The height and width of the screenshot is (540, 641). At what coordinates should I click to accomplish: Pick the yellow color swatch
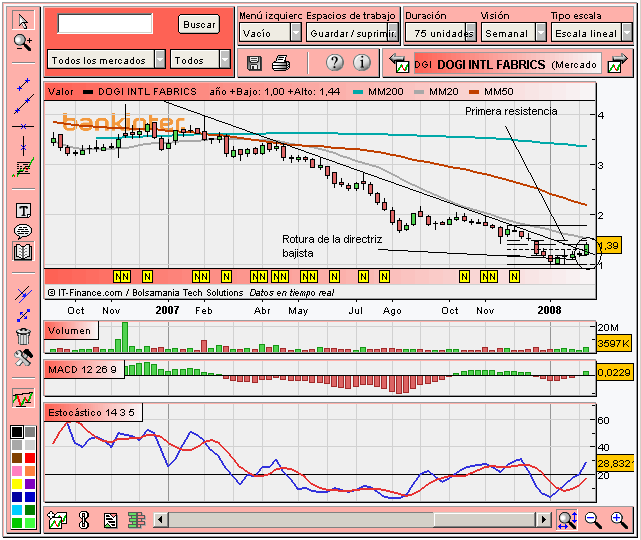point(17,484)
